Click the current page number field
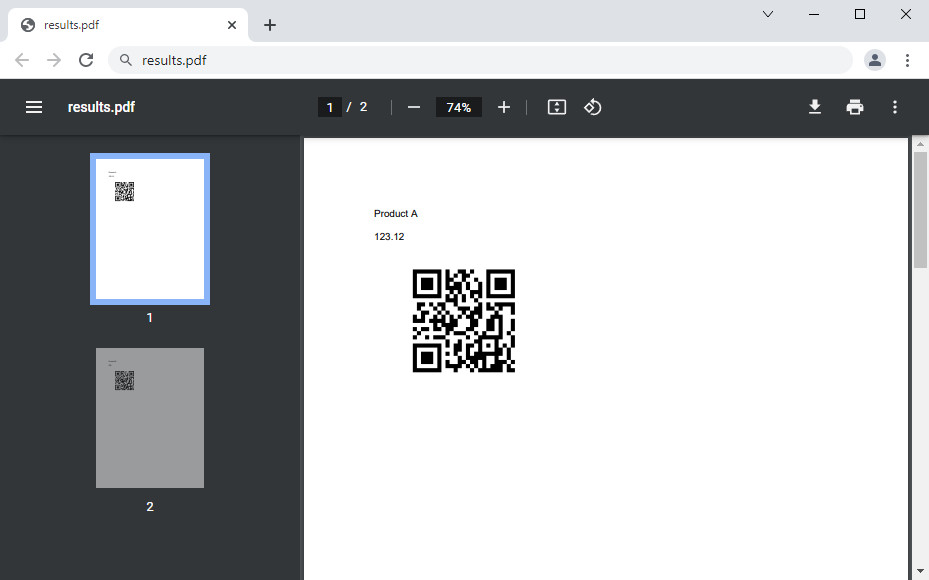Screen dimensions: 929x580 [x=329, y=107]
